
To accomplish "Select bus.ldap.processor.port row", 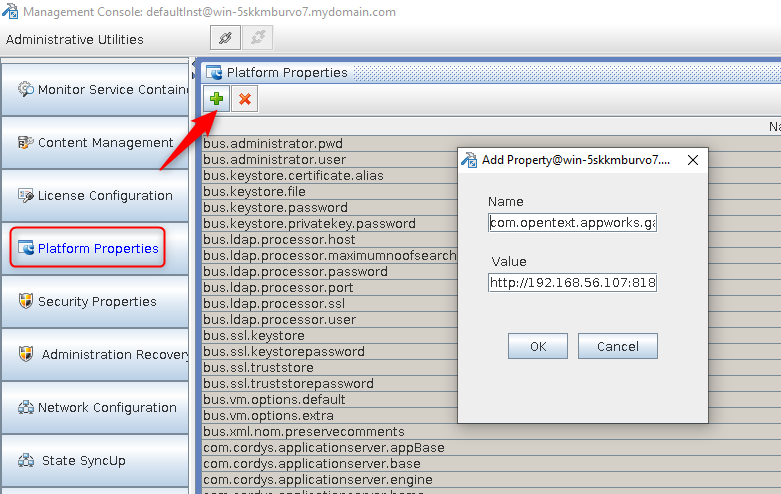I will coord(330,287).
